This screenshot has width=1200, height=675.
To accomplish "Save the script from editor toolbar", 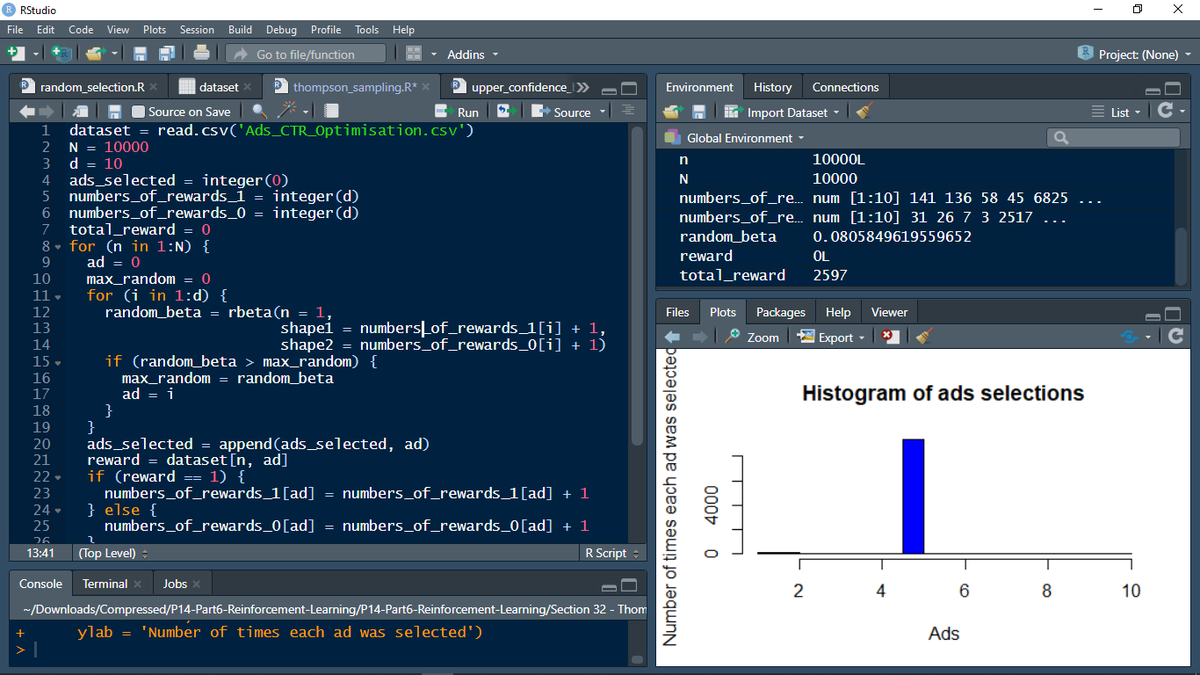I will (115, 112).
